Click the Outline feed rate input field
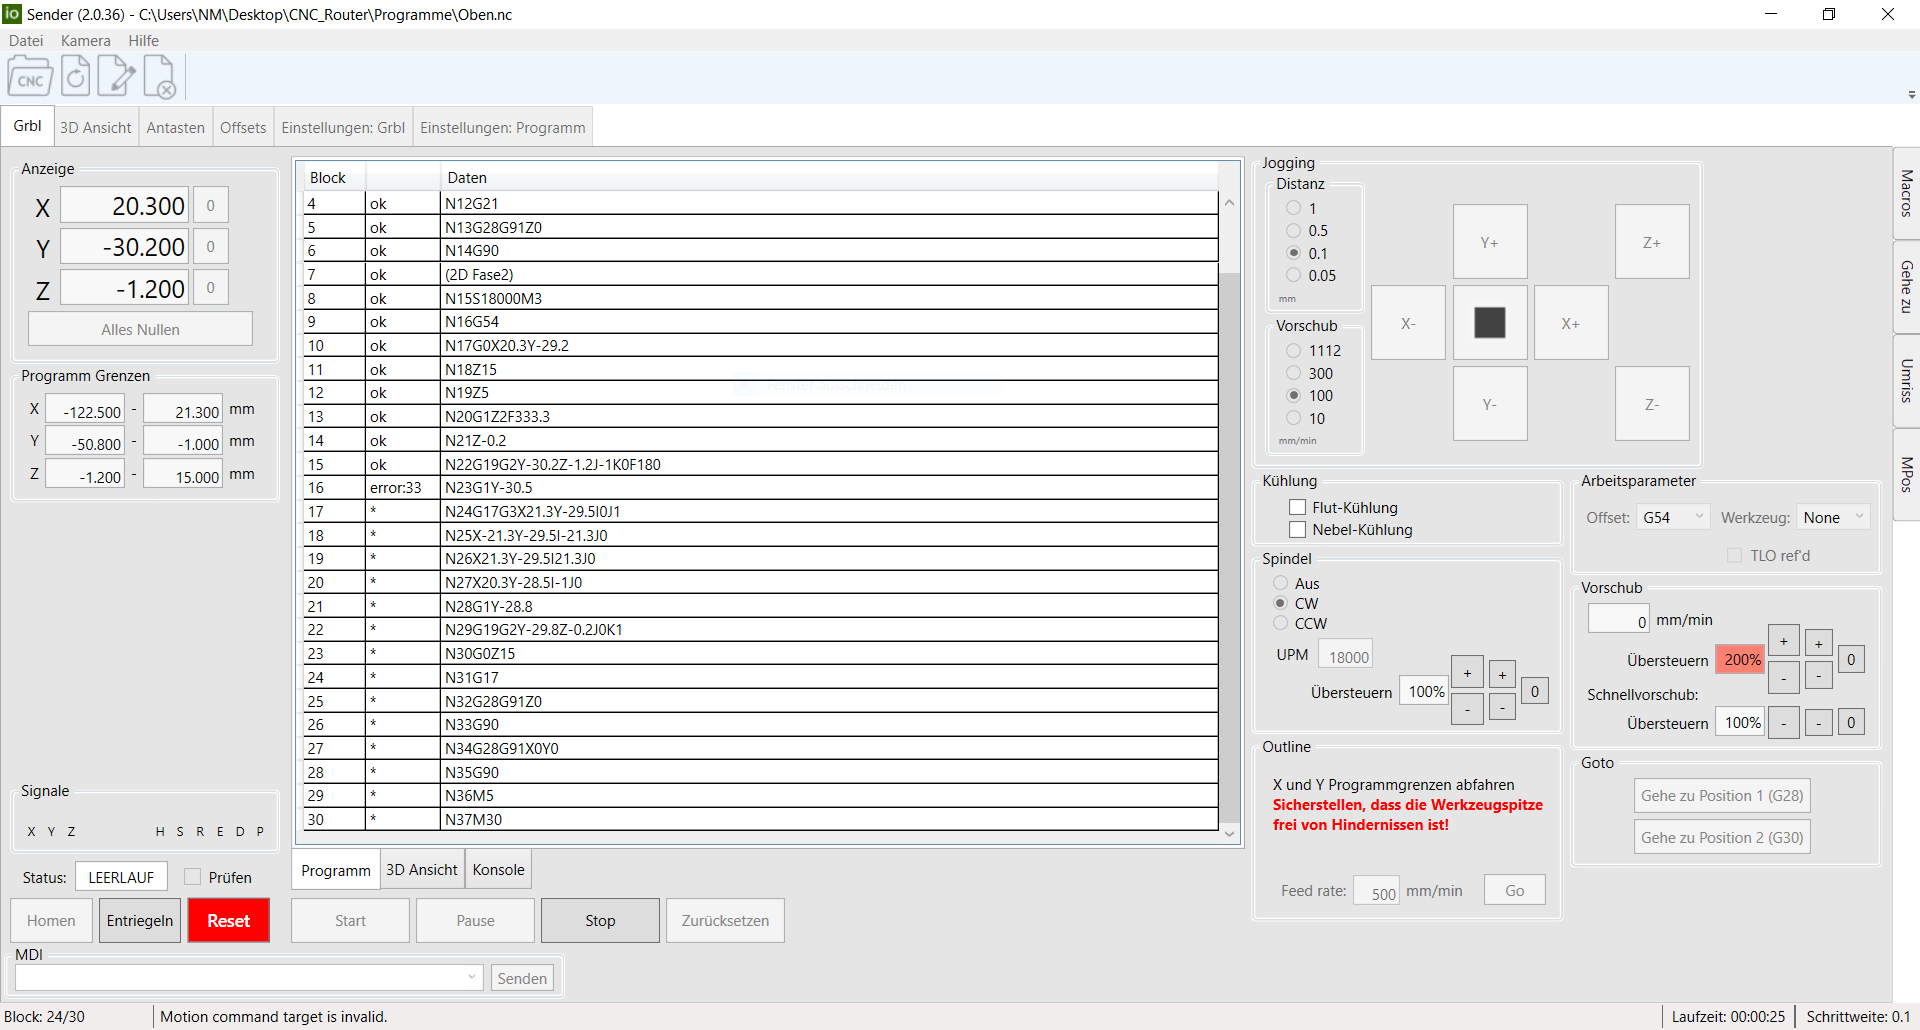Screen dimensions: 1920x1030 [x=1376, y=891]
